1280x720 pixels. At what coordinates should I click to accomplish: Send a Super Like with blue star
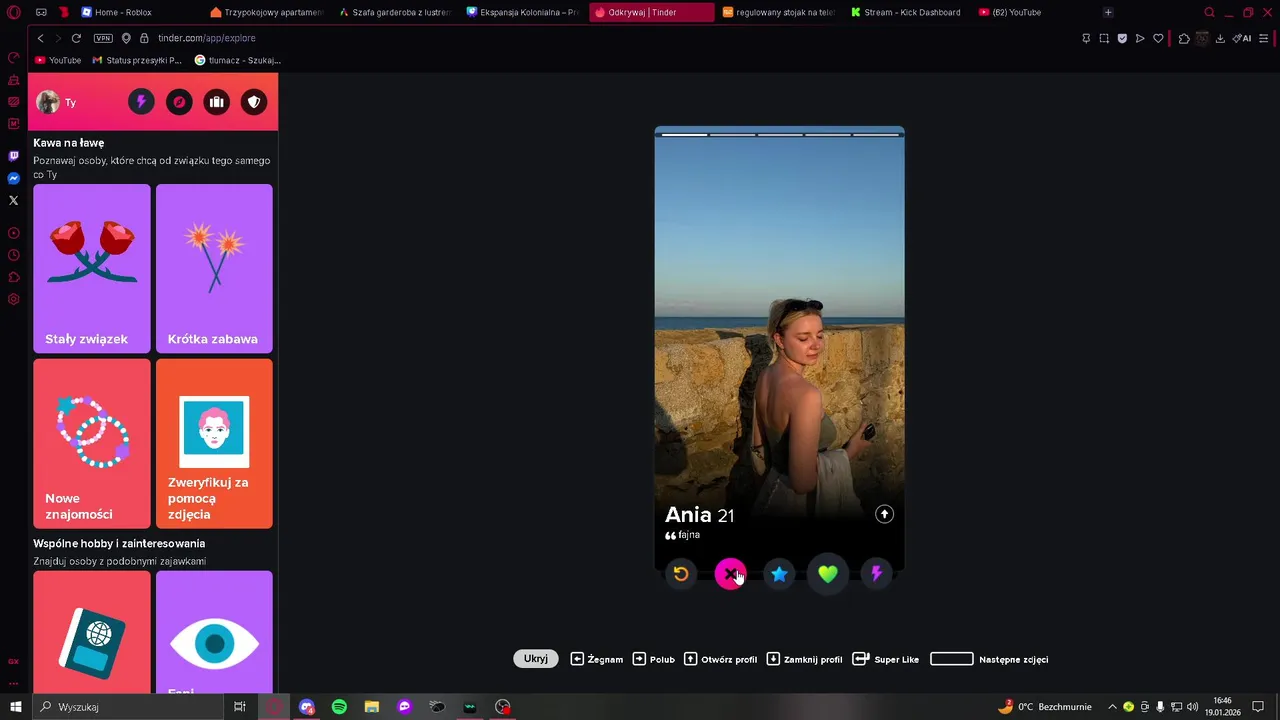point(779,574)
